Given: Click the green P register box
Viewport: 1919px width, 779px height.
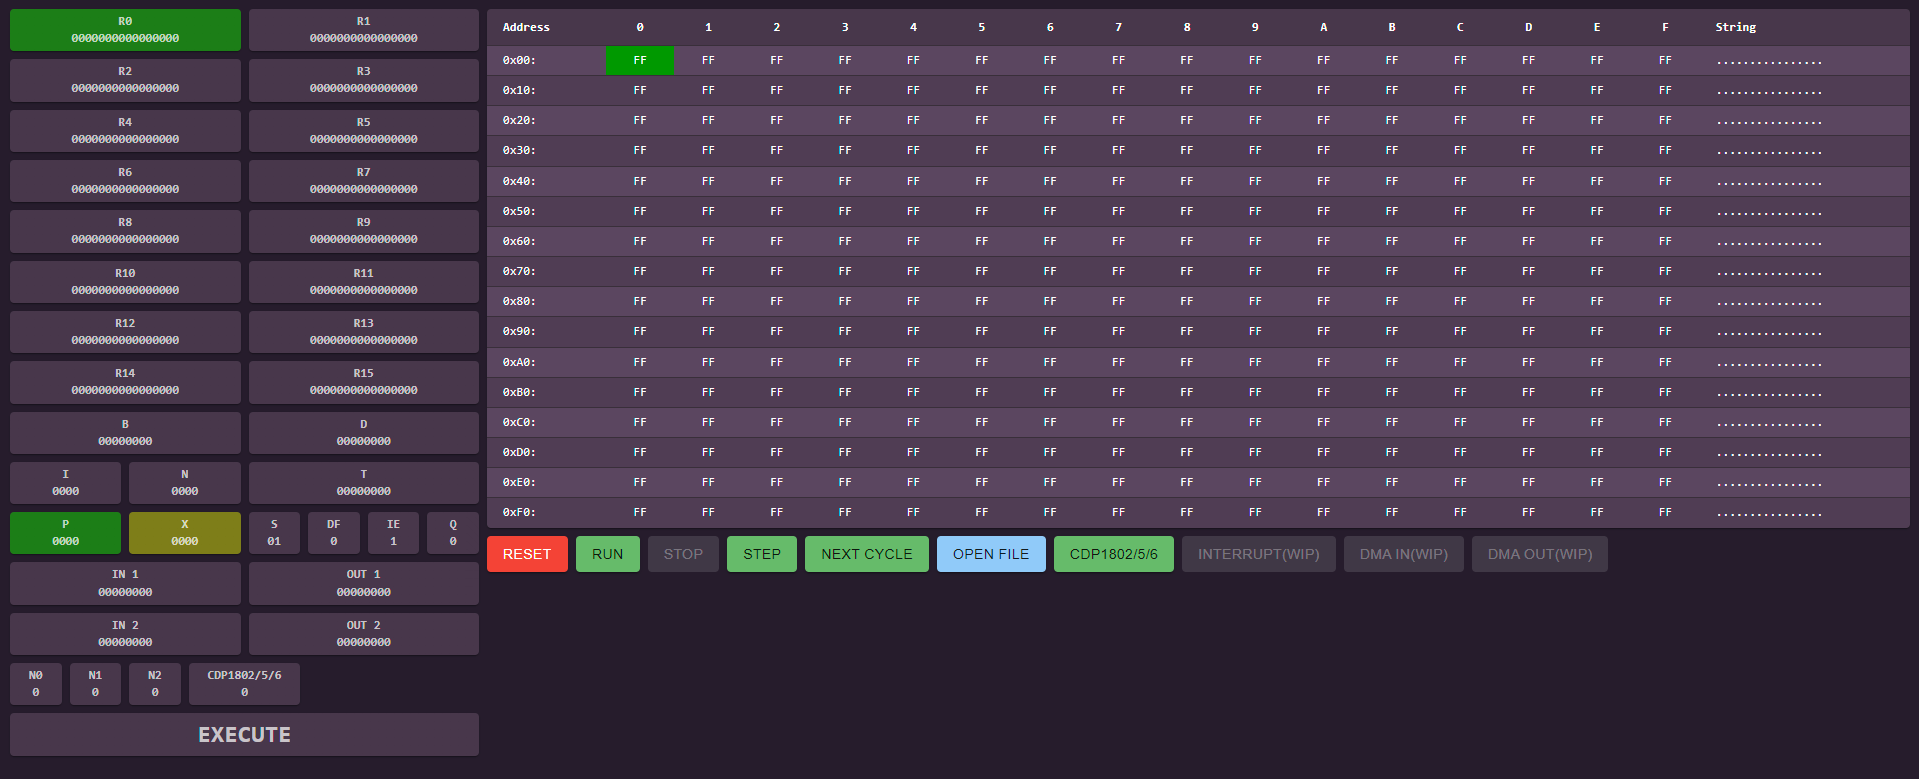Looking at the screenshot, I should 65,533.
